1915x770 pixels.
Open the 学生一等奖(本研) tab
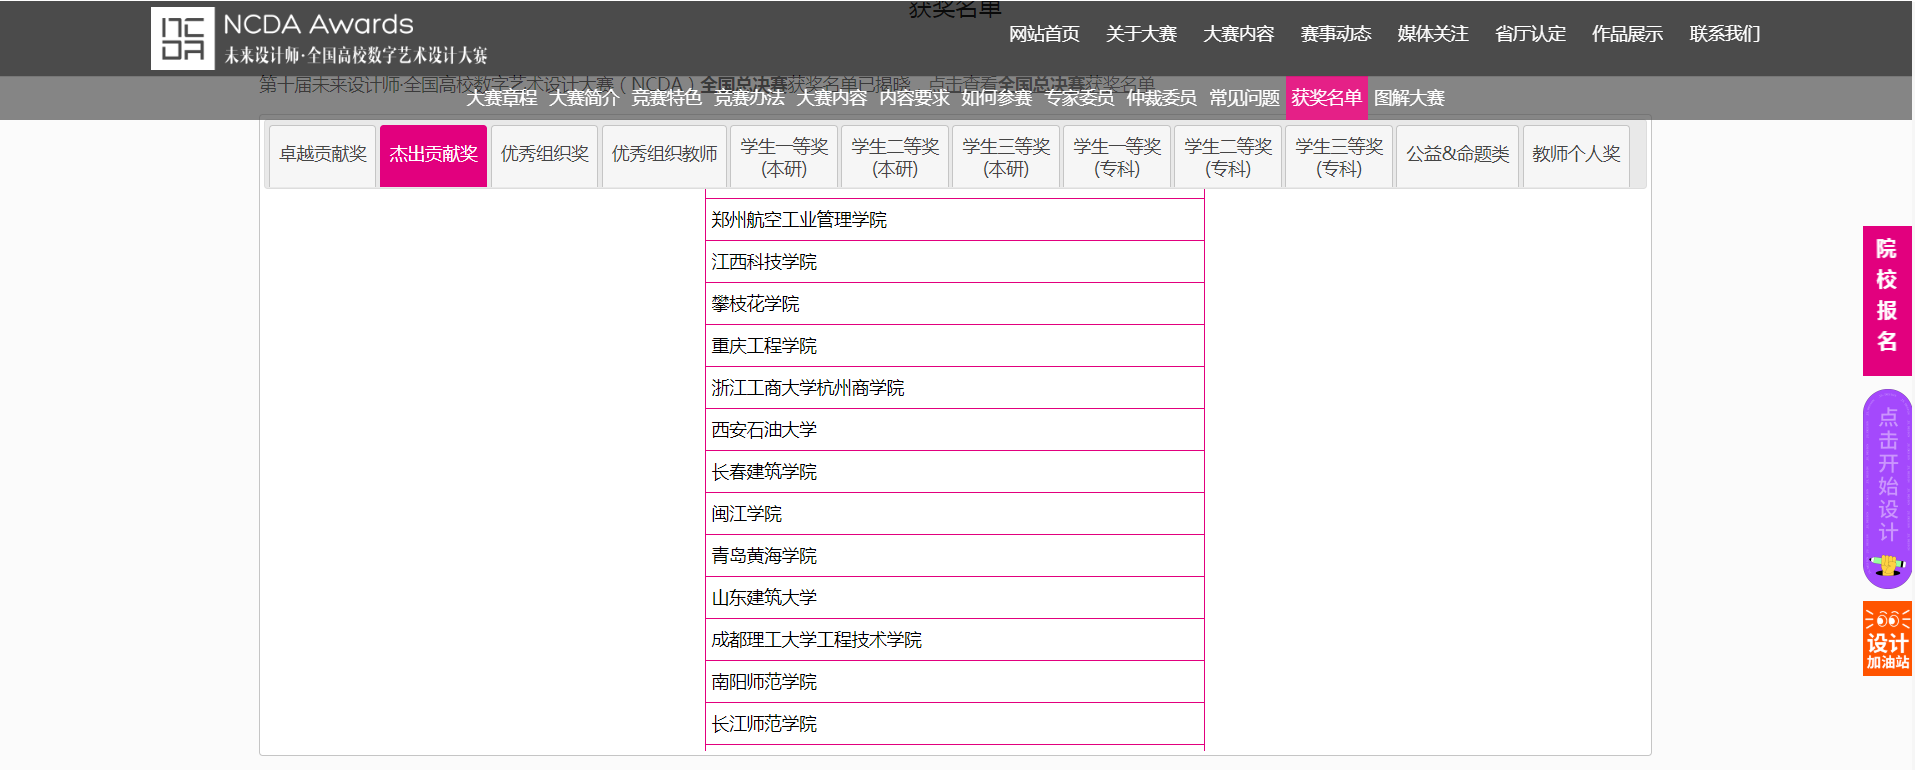tap(784, 157)
